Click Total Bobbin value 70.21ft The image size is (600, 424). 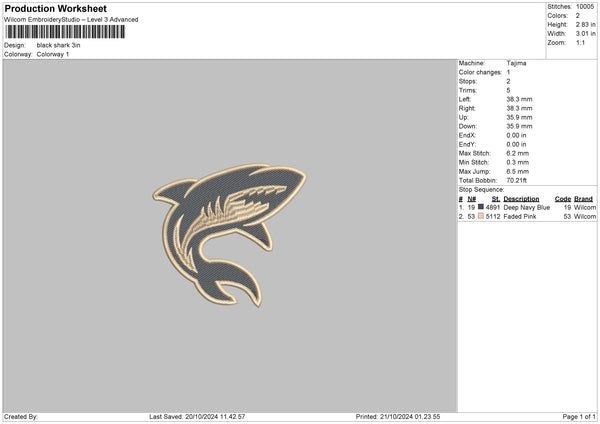516,181
